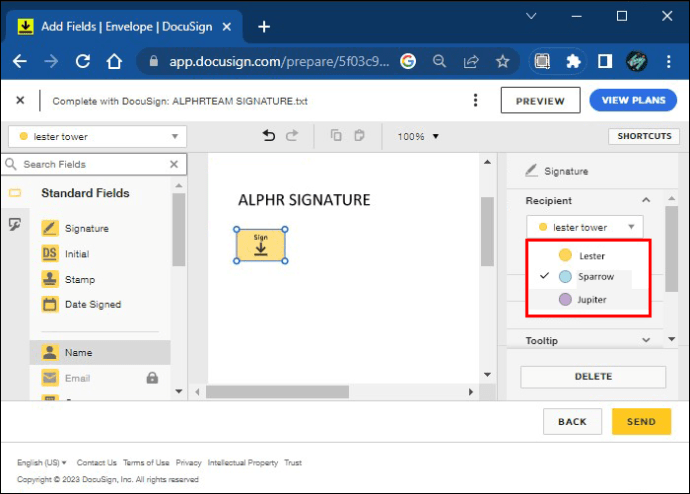The image size is (690, 494).
Task: Click the VIEW PLANS button
Action: tap(633, 100)
